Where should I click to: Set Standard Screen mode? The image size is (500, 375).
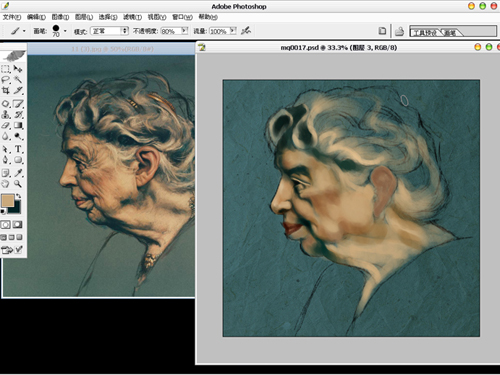pos(4,237)
